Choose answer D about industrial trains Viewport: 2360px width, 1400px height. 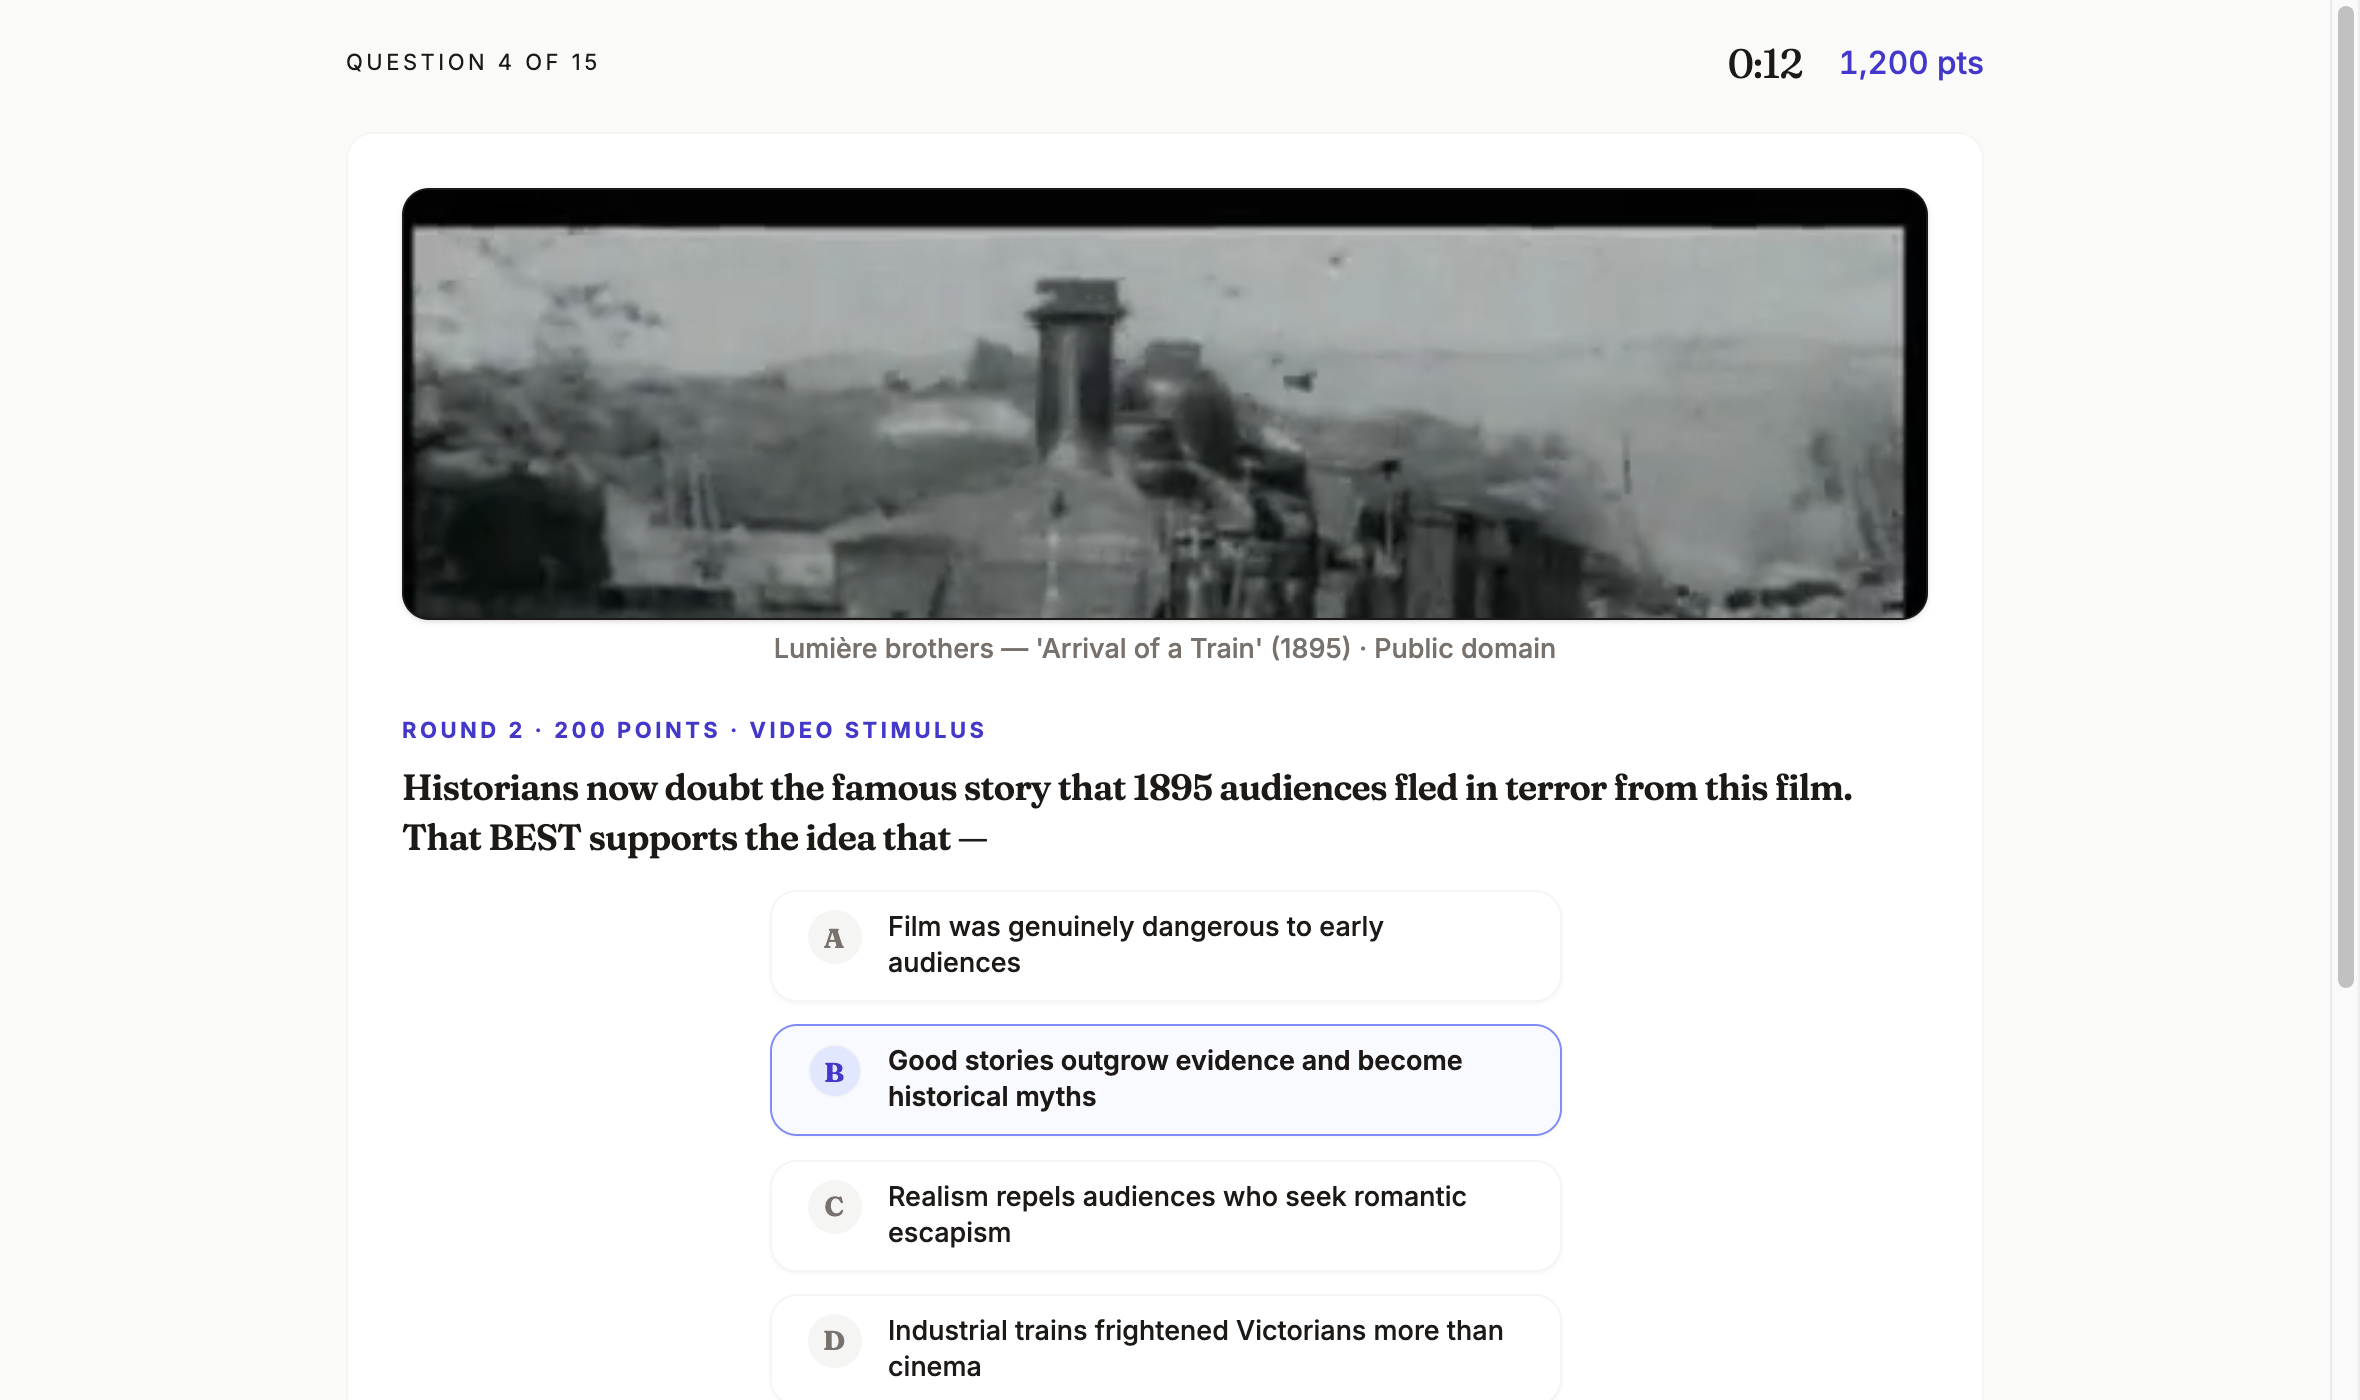coord(1165,1348)
